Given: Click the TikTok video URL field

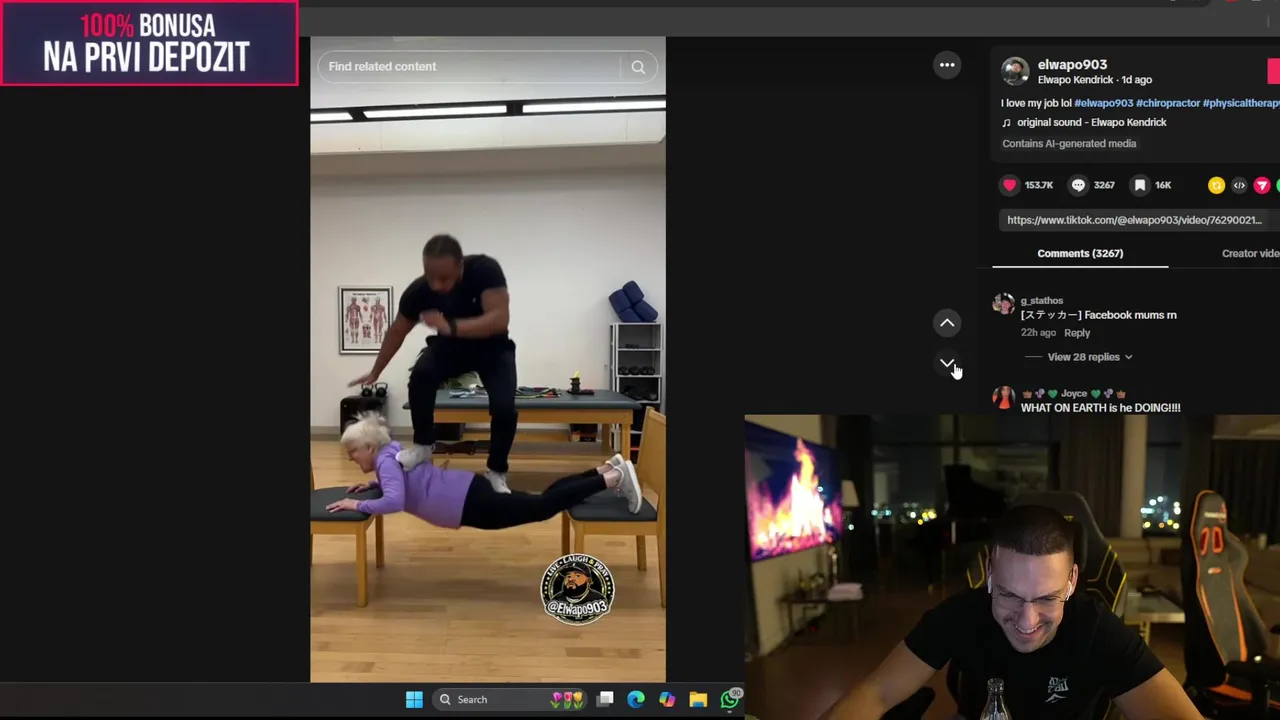Looking at the screenshot, I should 1138,220.
